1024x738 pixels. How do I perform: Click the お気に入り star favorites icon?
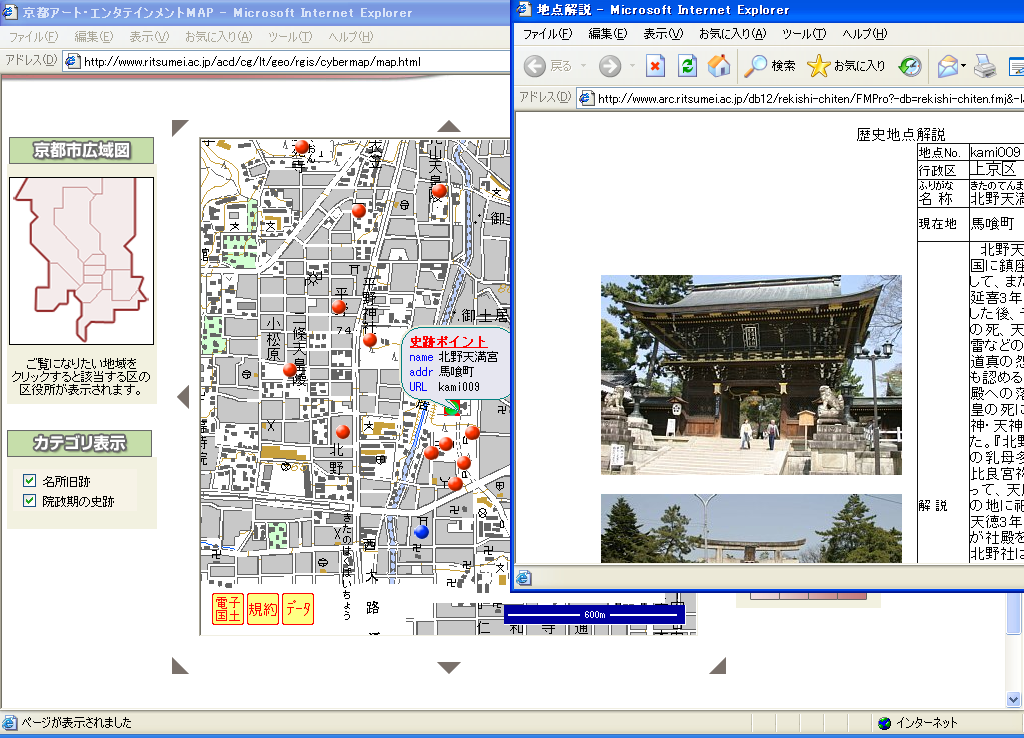point(818,65)
